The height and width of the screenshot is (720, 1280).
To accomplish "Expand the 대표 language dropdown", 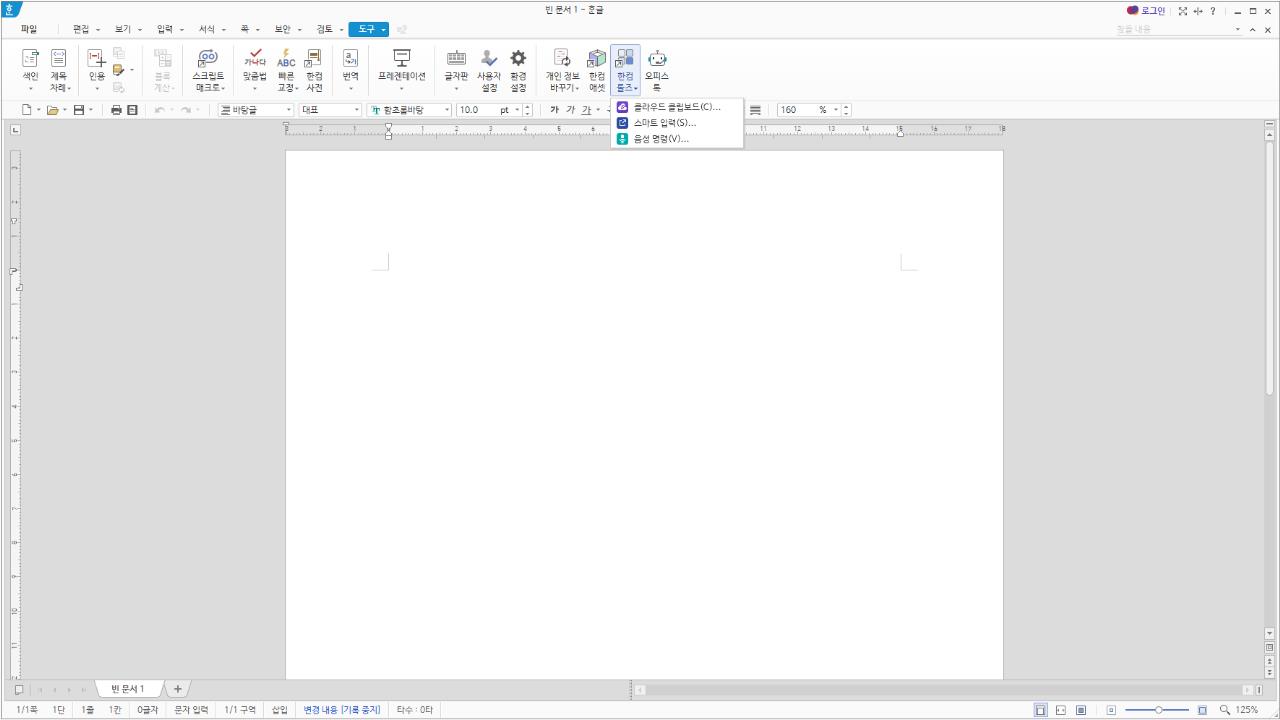I will coord(357,110).
